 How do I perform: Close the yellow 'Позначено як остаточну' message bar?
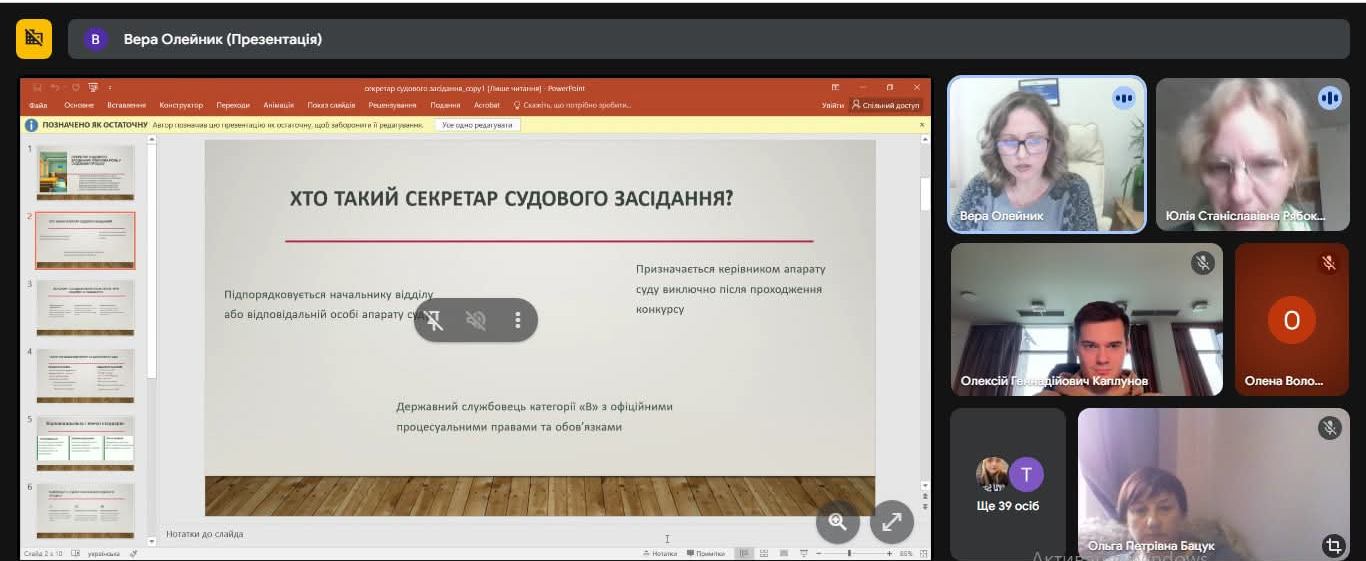click(922, 125)
